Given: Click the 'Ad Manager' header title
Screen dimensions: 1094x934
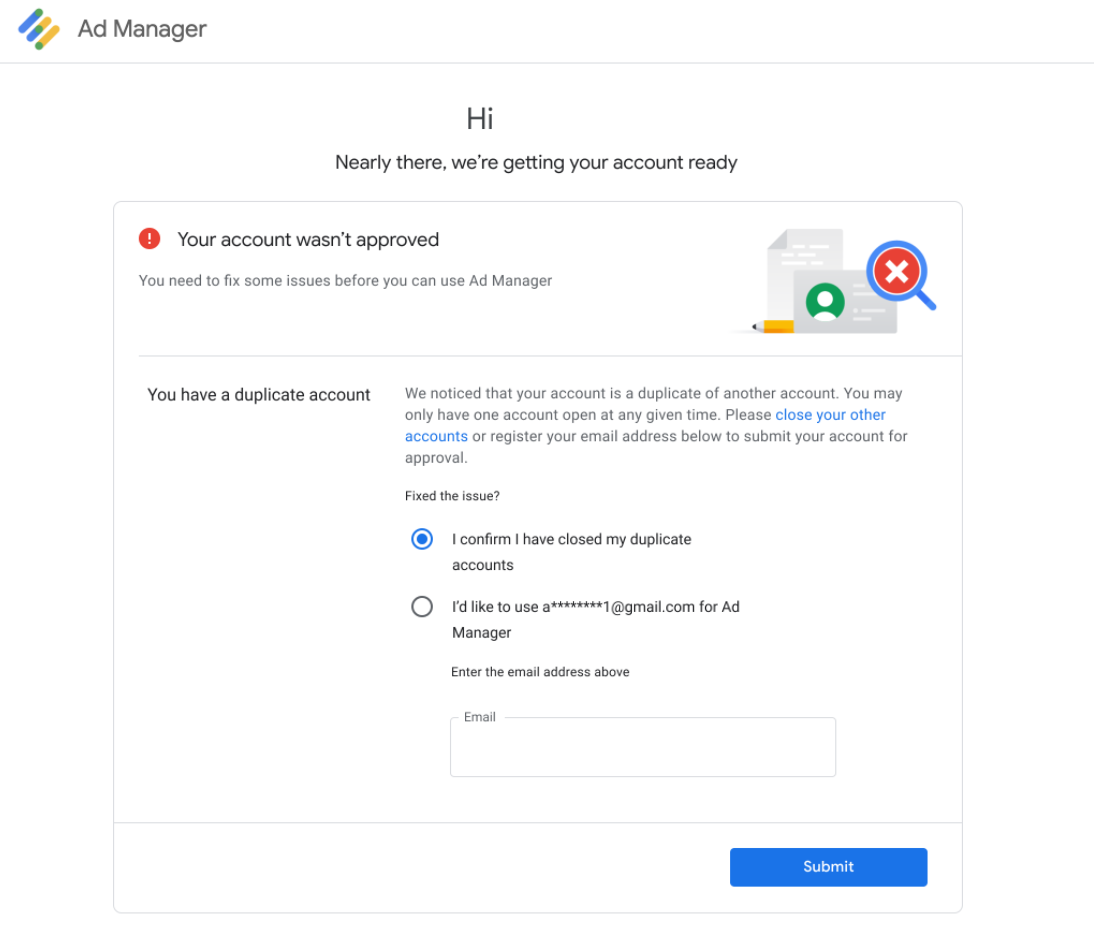Looking at the screenshot, I should (142, 29).
